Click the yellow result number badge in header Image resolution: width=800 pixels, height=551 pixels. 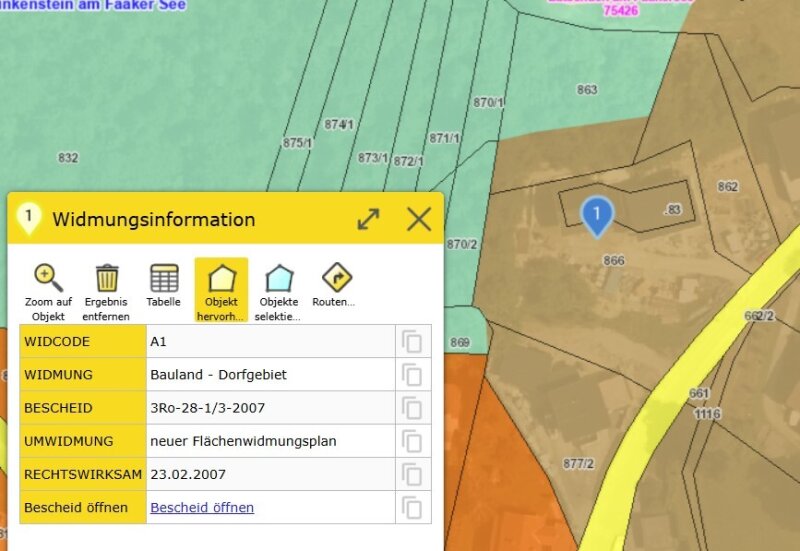point(29,217)
